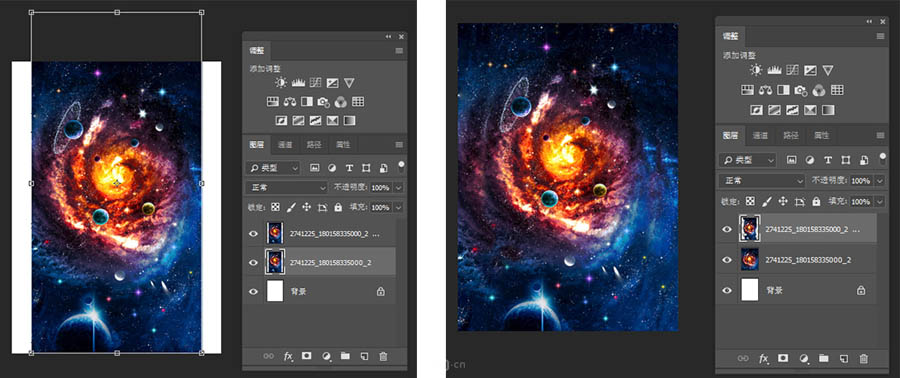Click fill 100% field in right panel
Screen dimensions: 900x378
coord(861,201)
